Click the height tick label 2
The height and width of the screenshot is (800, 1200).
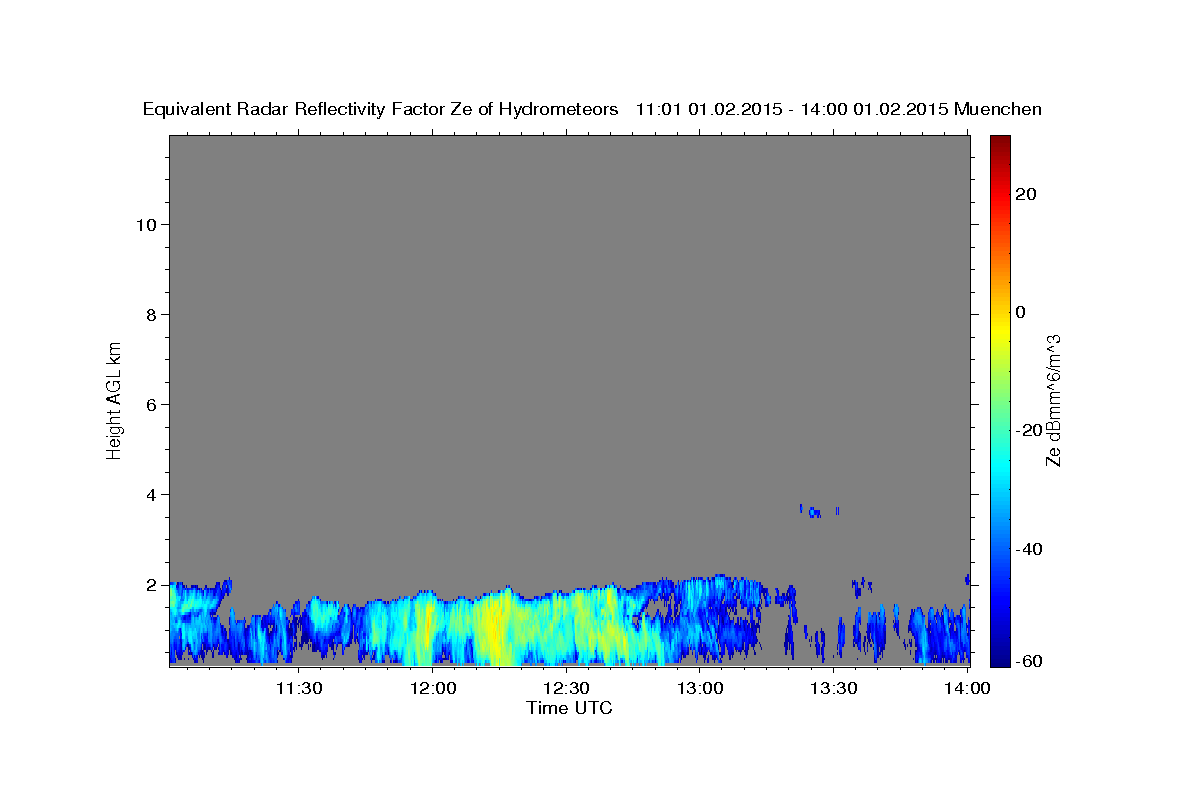pyautogui.click(x=151, y=584)
